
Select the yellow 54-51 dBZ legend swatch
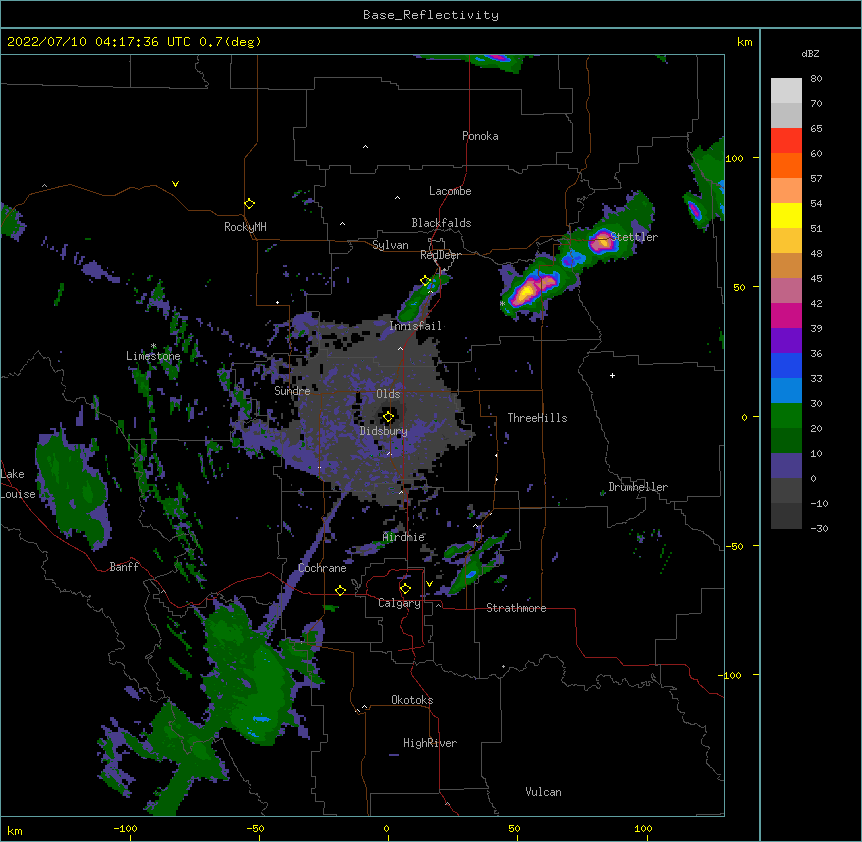tap(786, 215)
